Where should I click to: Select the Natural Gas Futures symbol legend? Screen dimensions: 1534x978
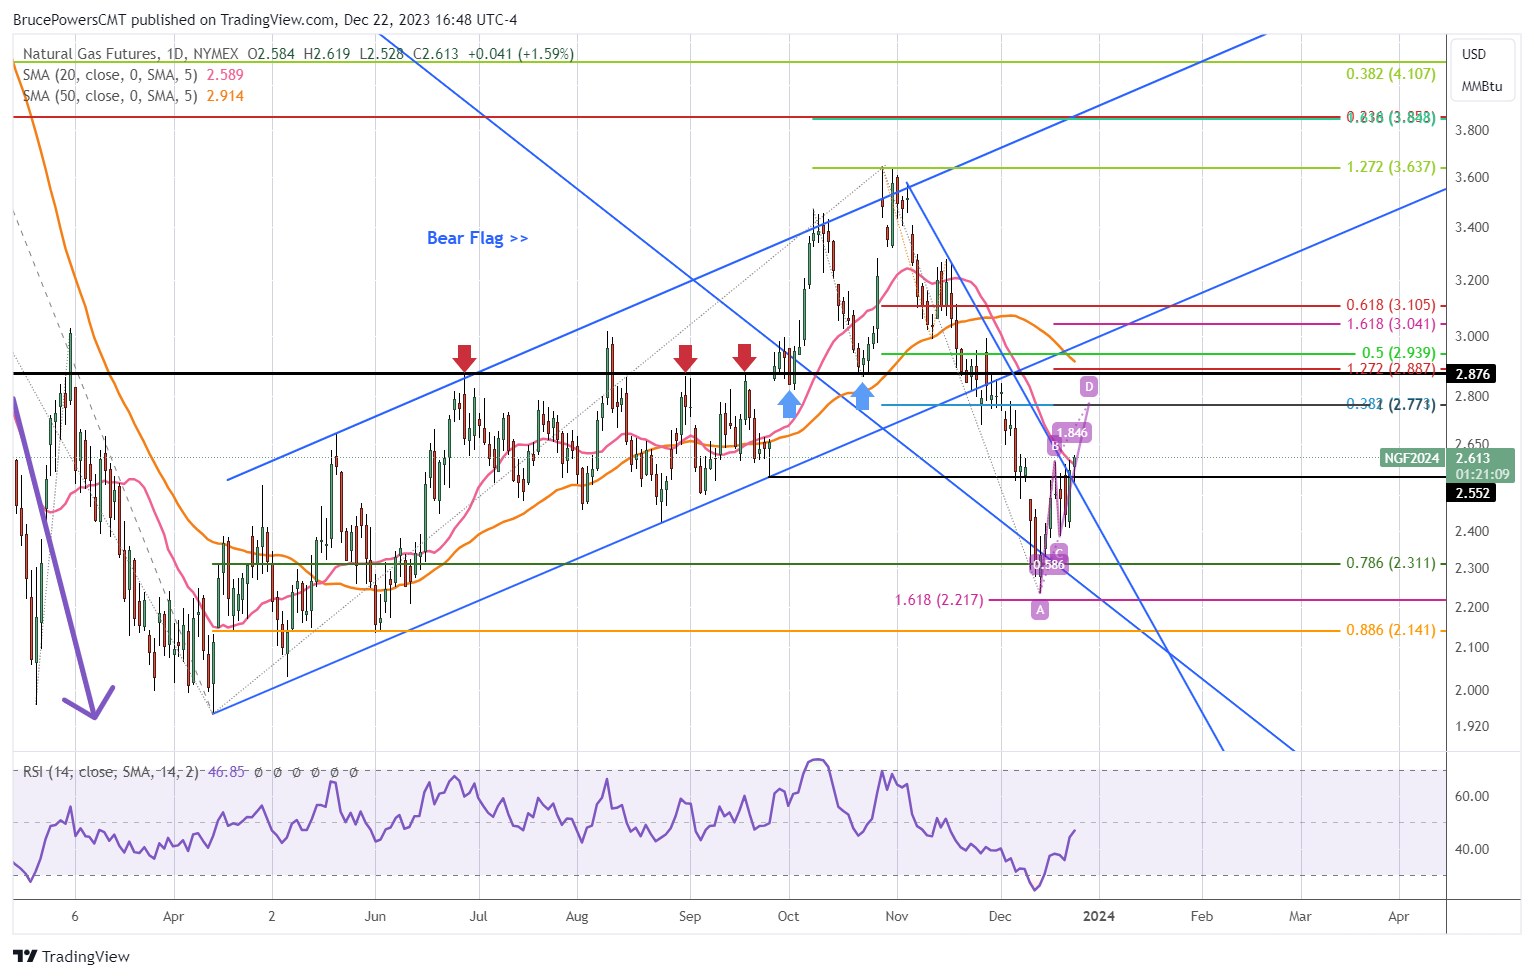coord(298,54)
